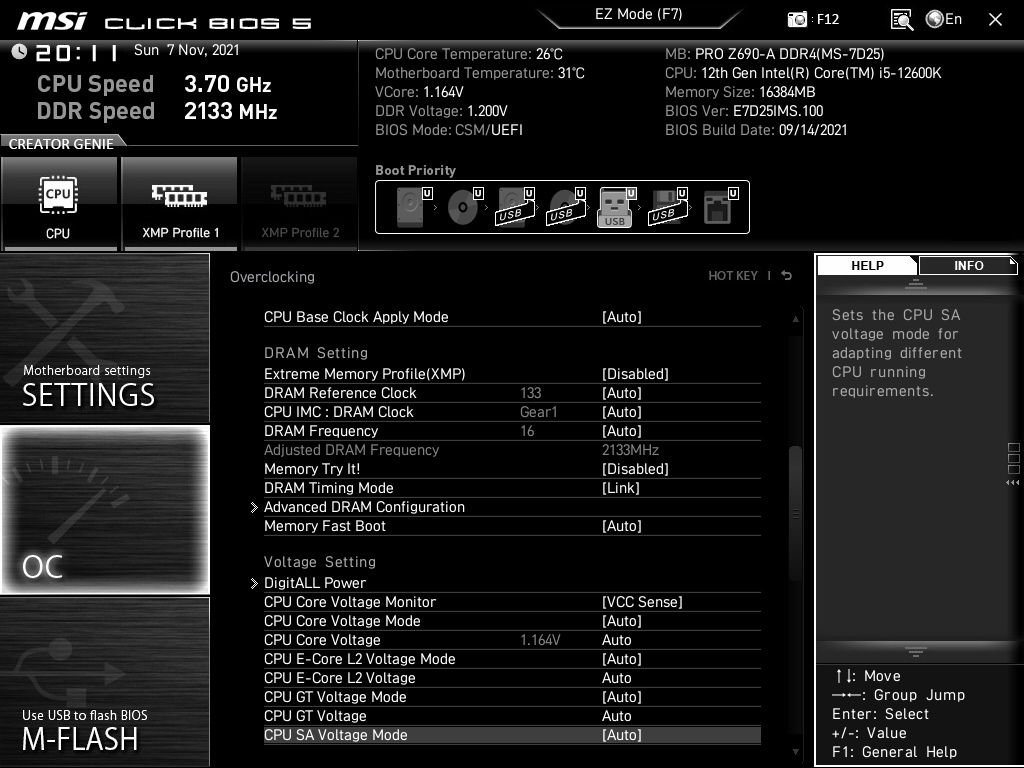Select the USB CD/DVD boot icon

coord(566,207)
